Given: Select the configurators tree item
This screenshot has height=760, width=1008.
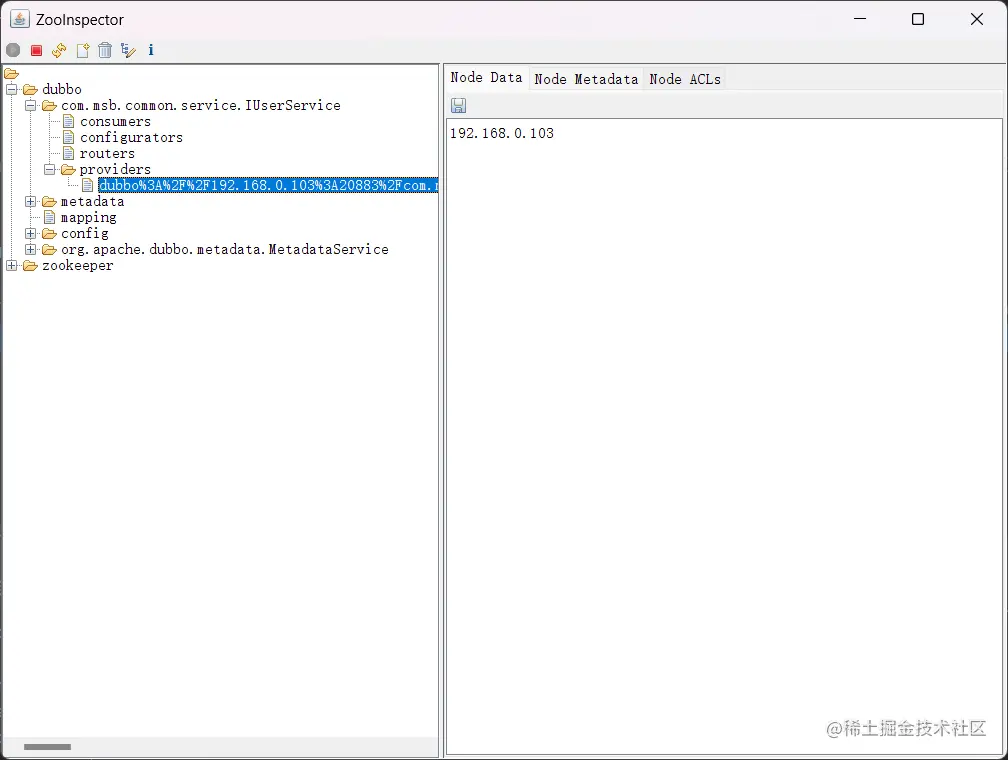Looking at the screenshot, I should pyautogui.click(x=131, y=138).
